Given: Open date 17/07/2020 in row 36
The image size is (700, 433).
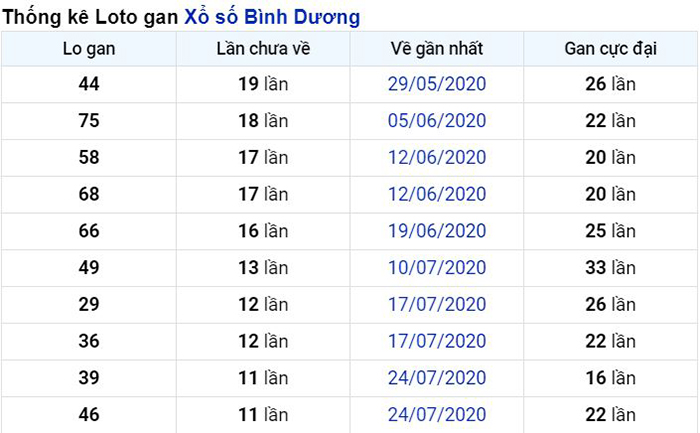Looking at the screenshot, I should [437, 341].
